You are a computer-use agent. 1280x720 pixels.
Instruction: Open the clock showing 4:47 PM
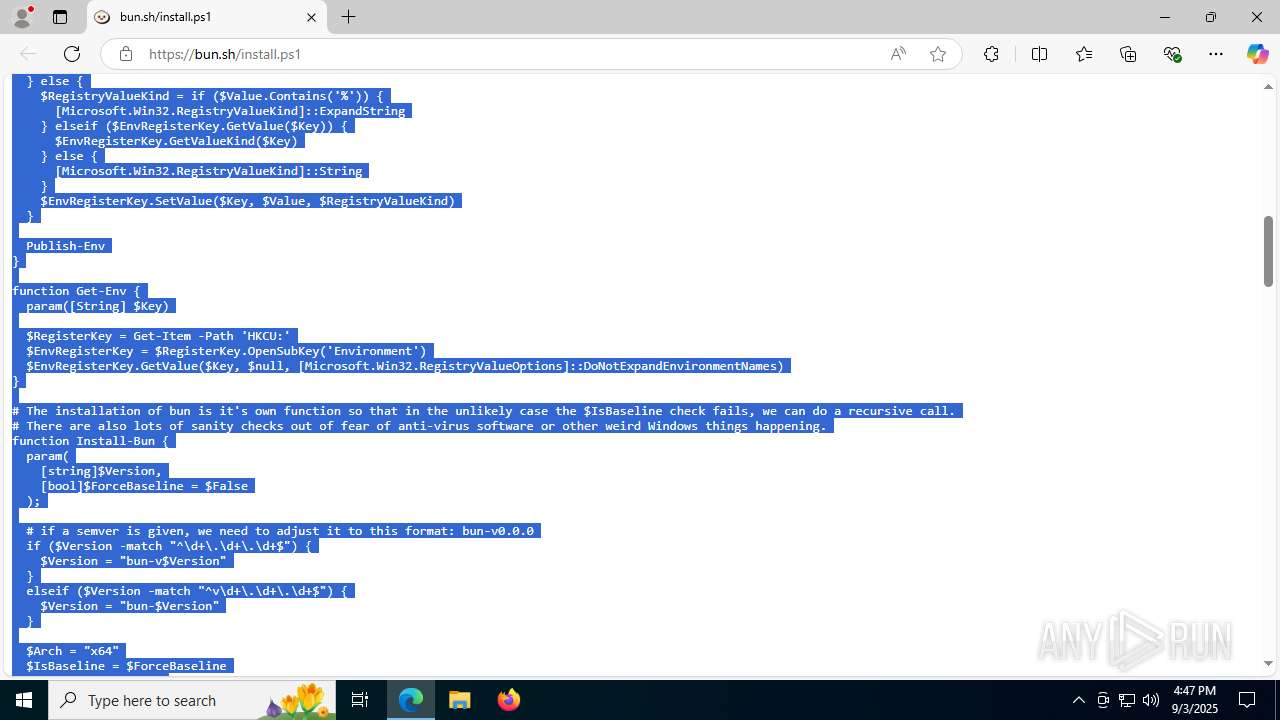[x=1195, y=700]
